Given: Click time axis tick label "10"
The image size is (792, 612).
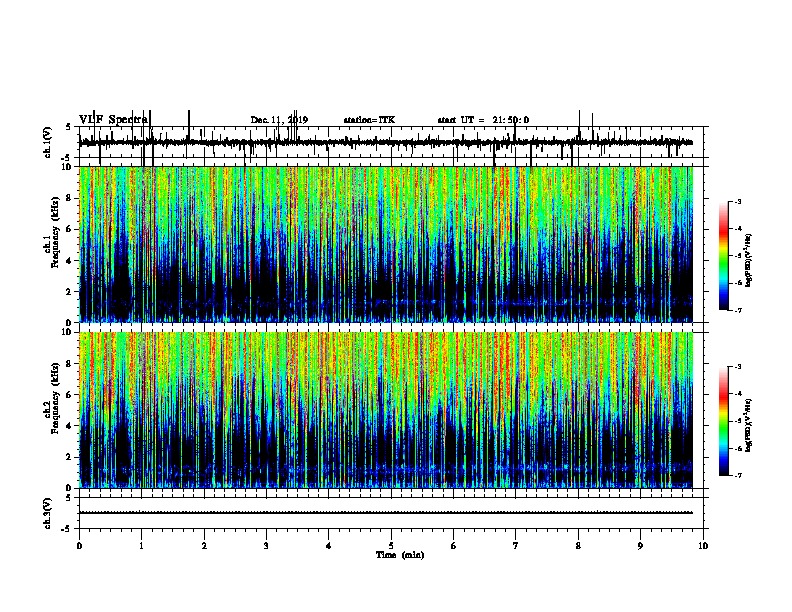Looking at the screenshot, I should click(703, 546).
